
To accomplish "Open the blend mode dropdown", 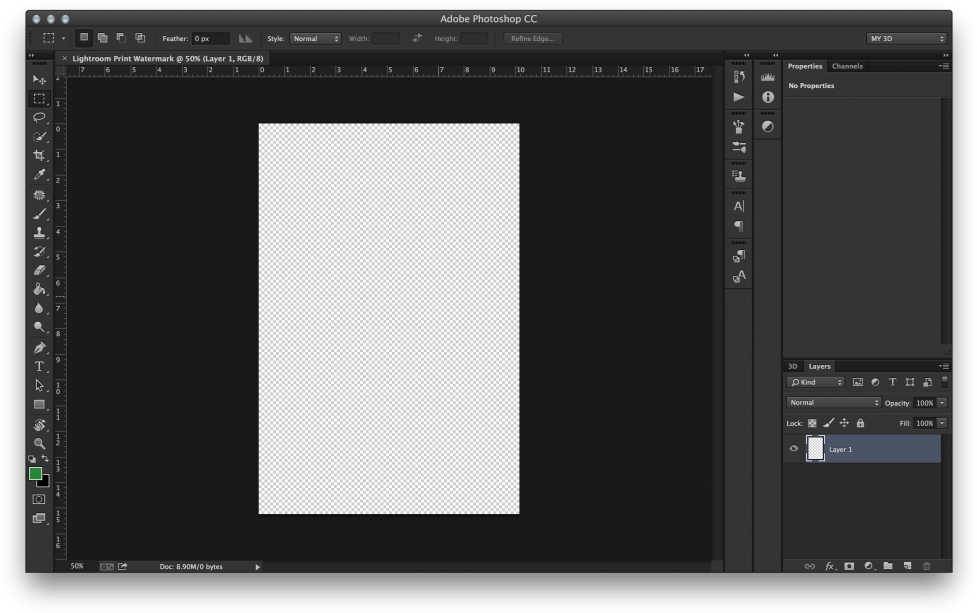I will pyautogui.click(x=833, y=402).
